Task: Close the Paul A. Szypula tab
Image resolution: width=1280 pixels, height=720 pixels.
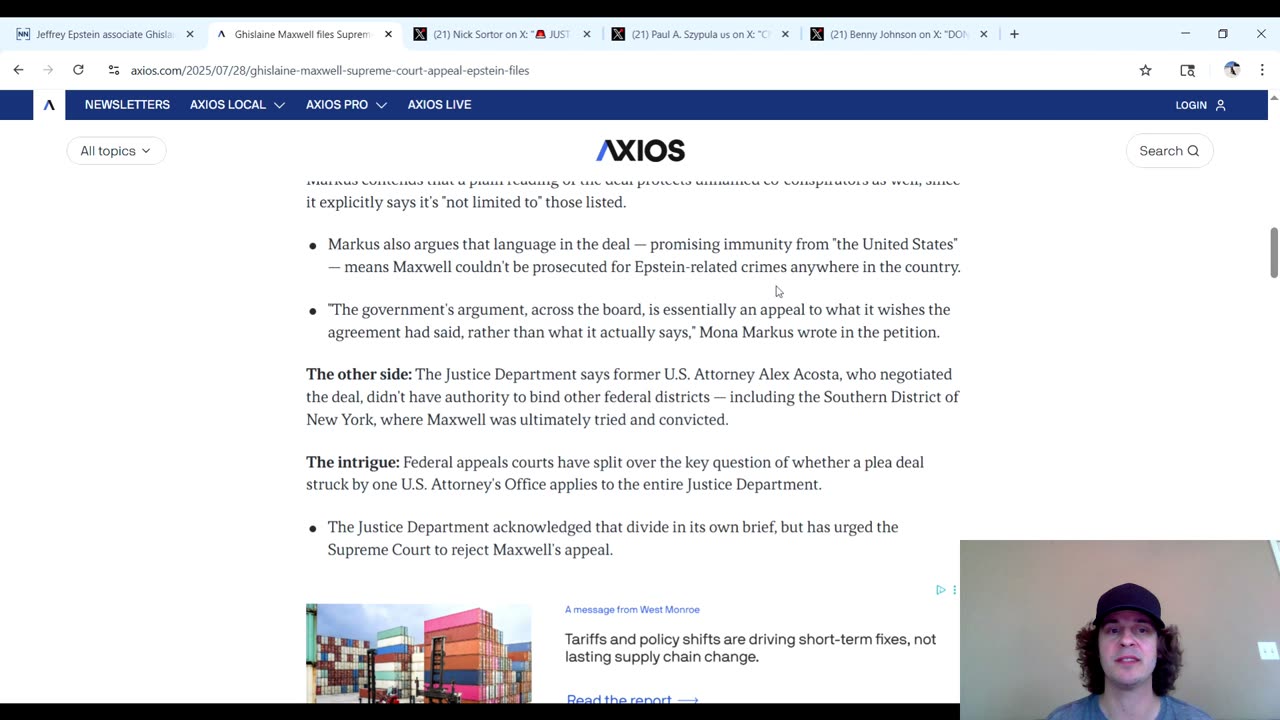Action: pyautogui.click(x=785, y=34)
